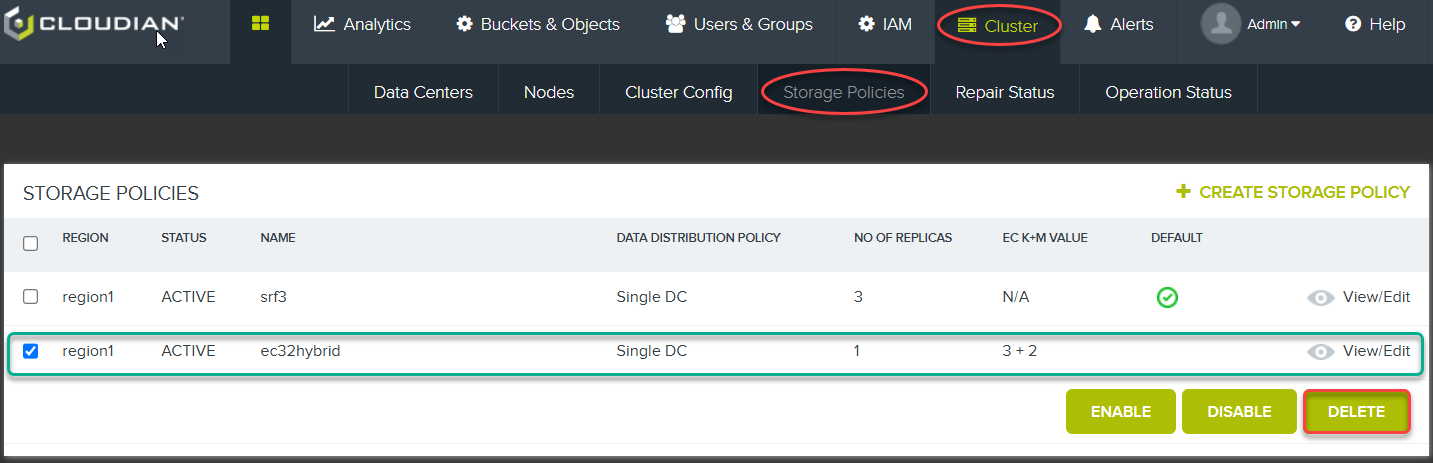Image resolution: width=1433 pixels, height=463 pixels.
Task: Toggle the select-all policies checkbox
Action: click(31, 243)
